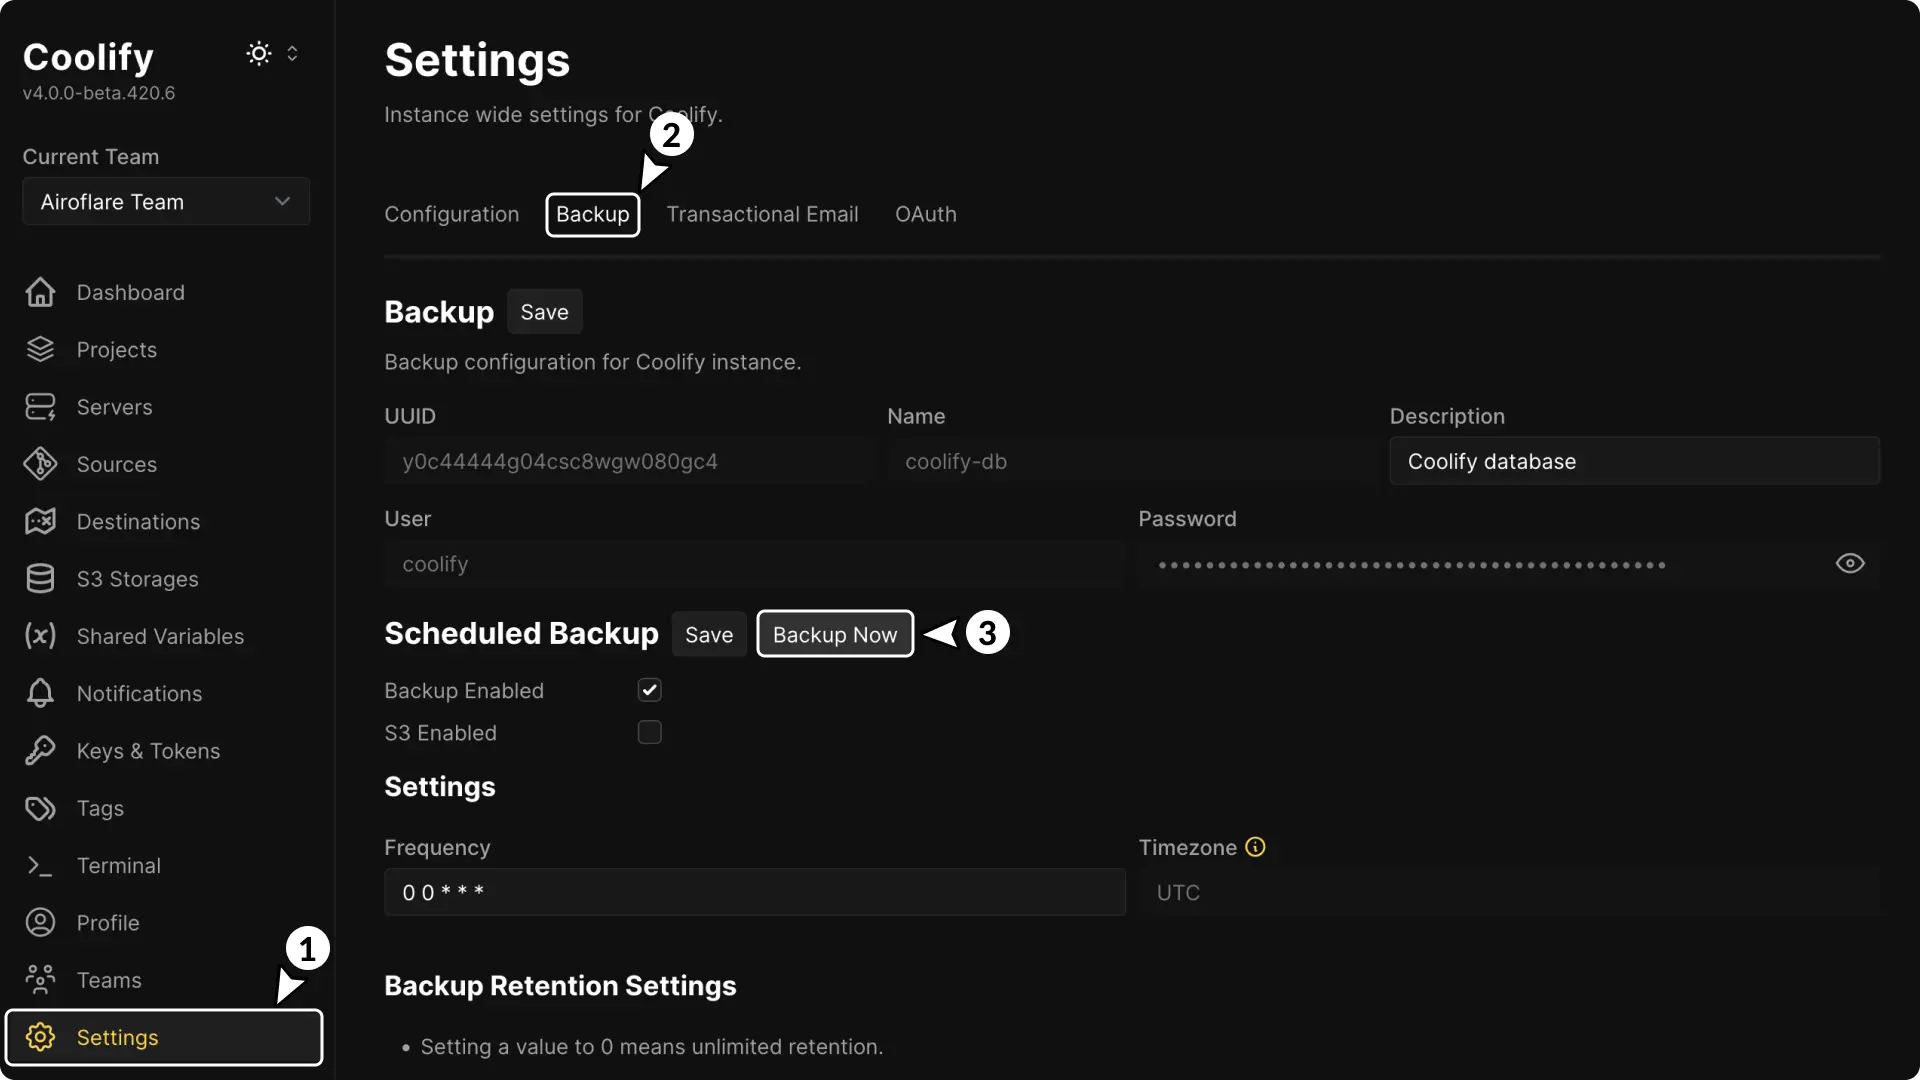Click the Backup Now button
This screenshot has width=1920, height=1080.
click(835, 633)
